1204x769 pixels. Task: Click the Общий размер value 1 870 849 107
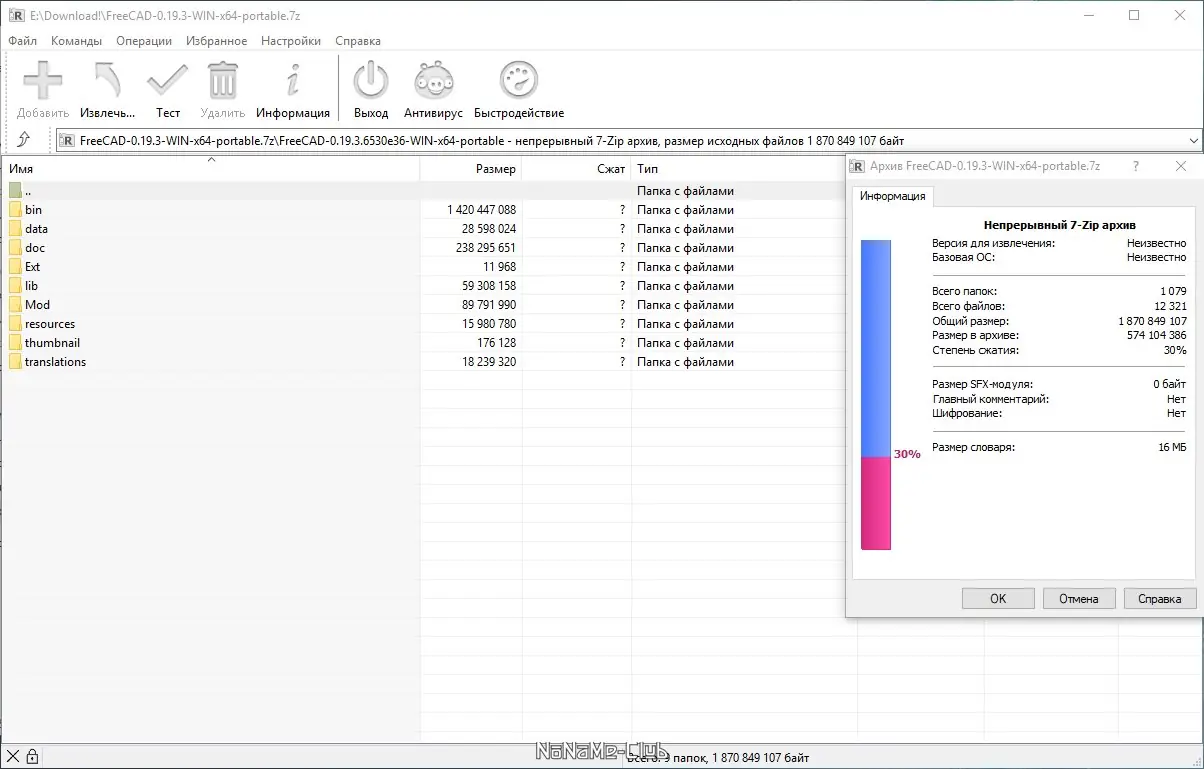1152,321
